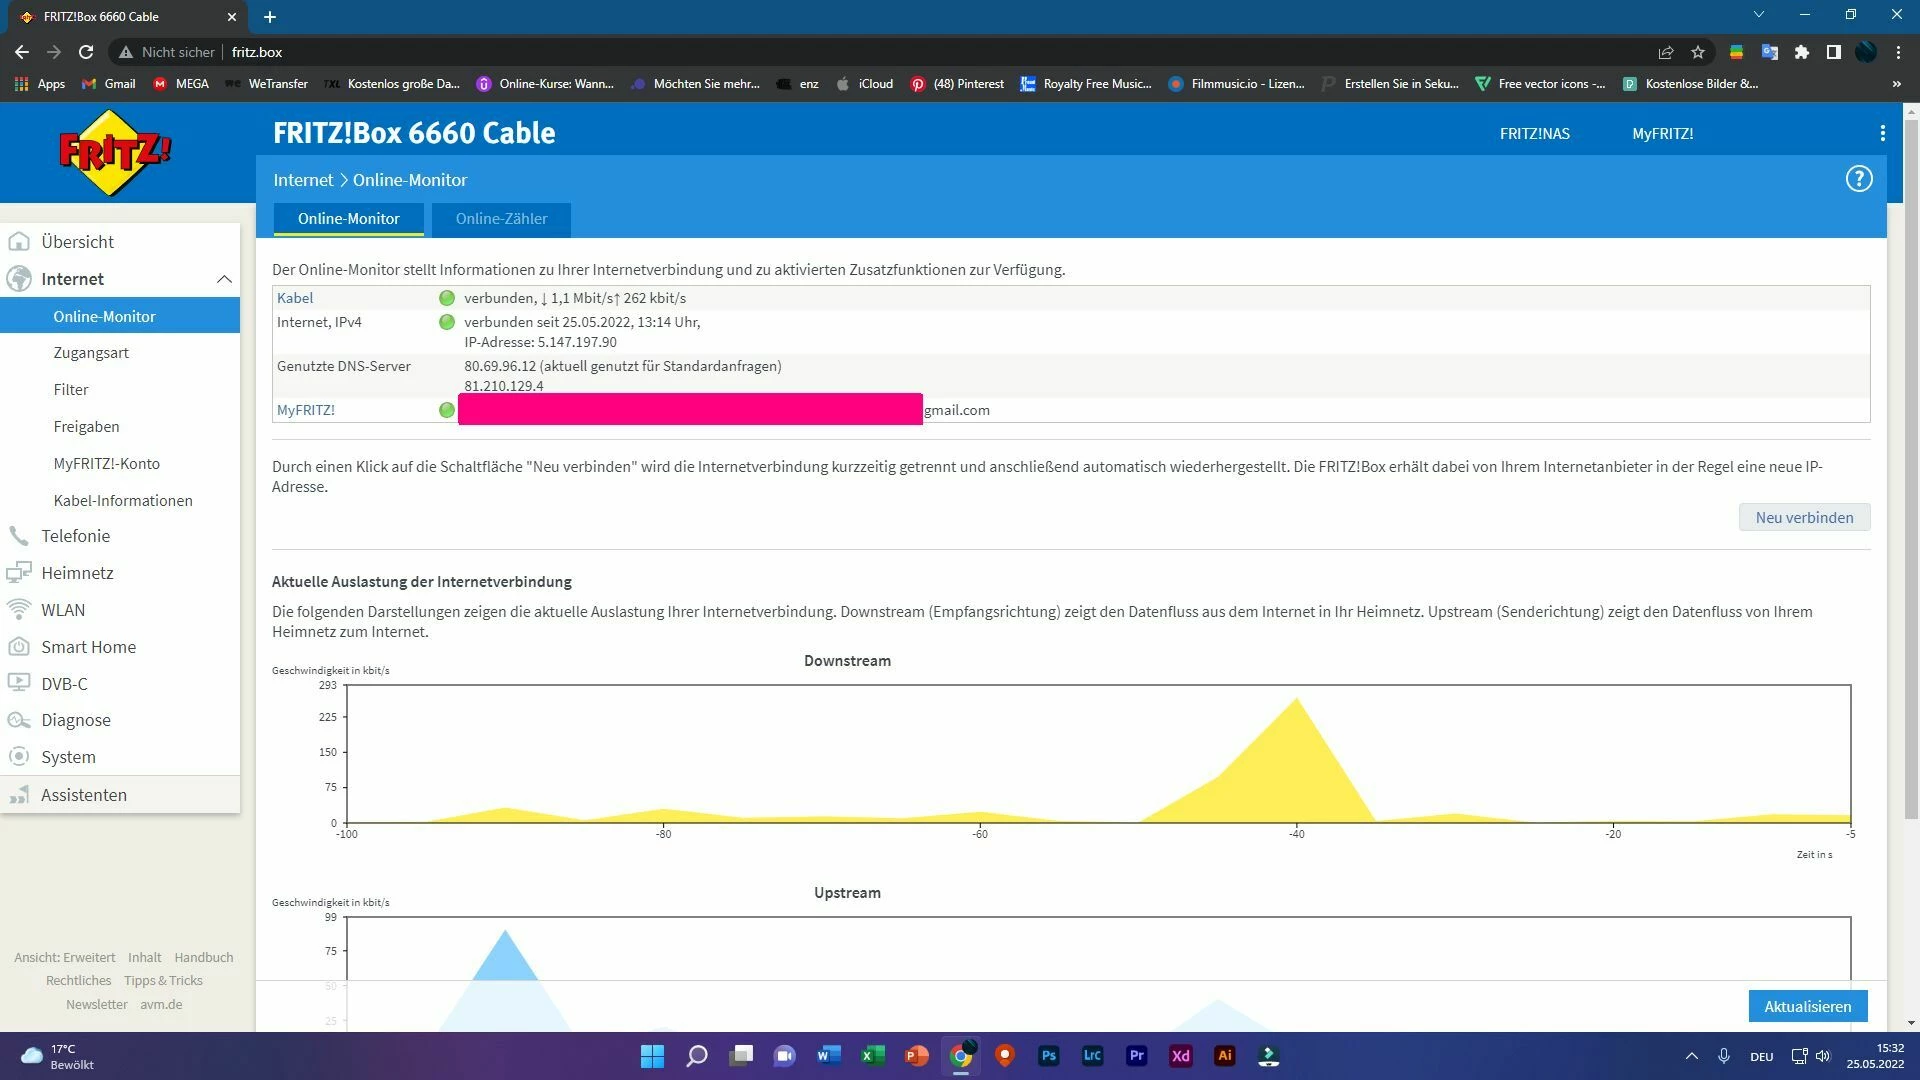The width and height of the screenshot is (1920, 1080).
Task: Open the three-dot menu in FRITZ!Box header
Action: (x=1882, y=134)
